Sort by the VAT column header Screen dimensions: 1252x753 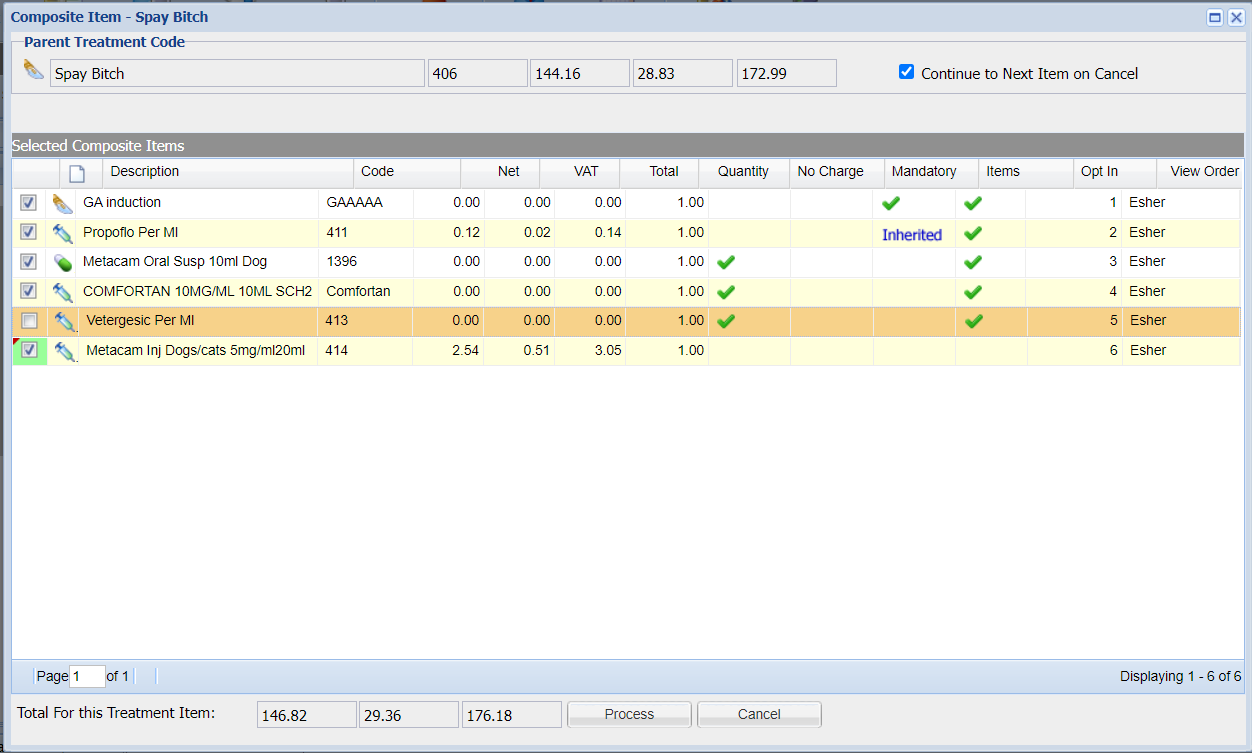[x=580, y=172]
